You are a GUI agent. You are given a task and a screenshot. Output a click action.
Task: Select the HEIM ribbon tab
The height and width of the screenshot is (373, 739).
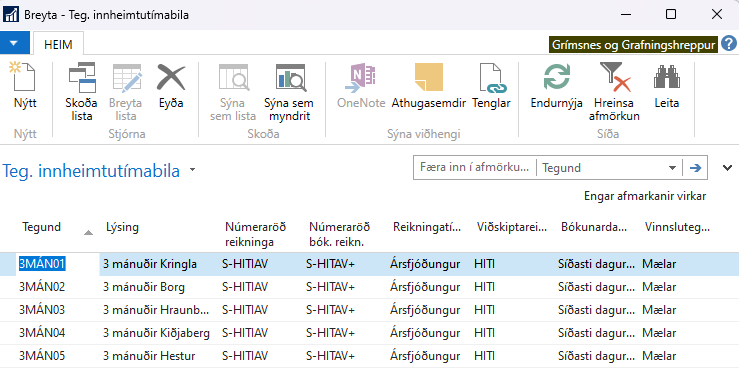pos(58,45)
